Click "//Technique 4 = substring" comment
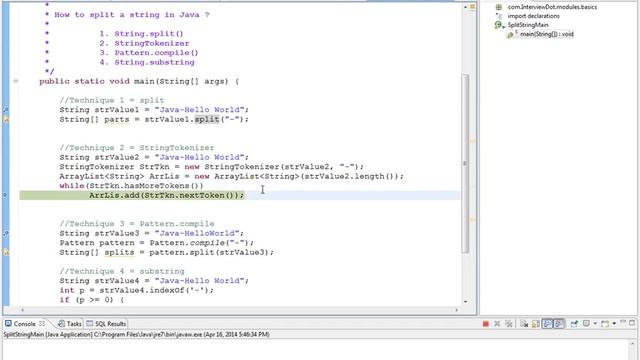 click(122, 271)
